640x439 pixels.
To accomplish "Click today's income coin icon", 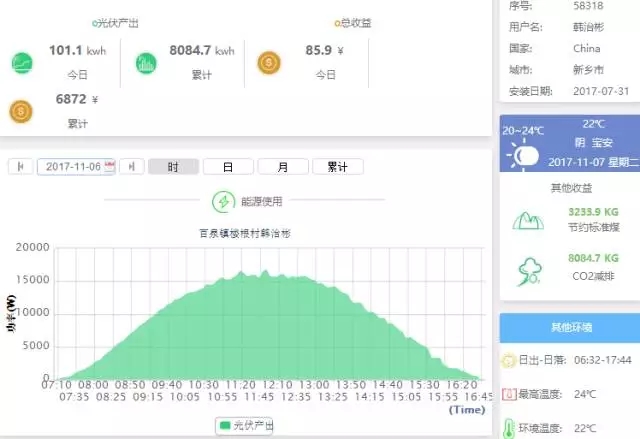I will click(x=269, y=63).
